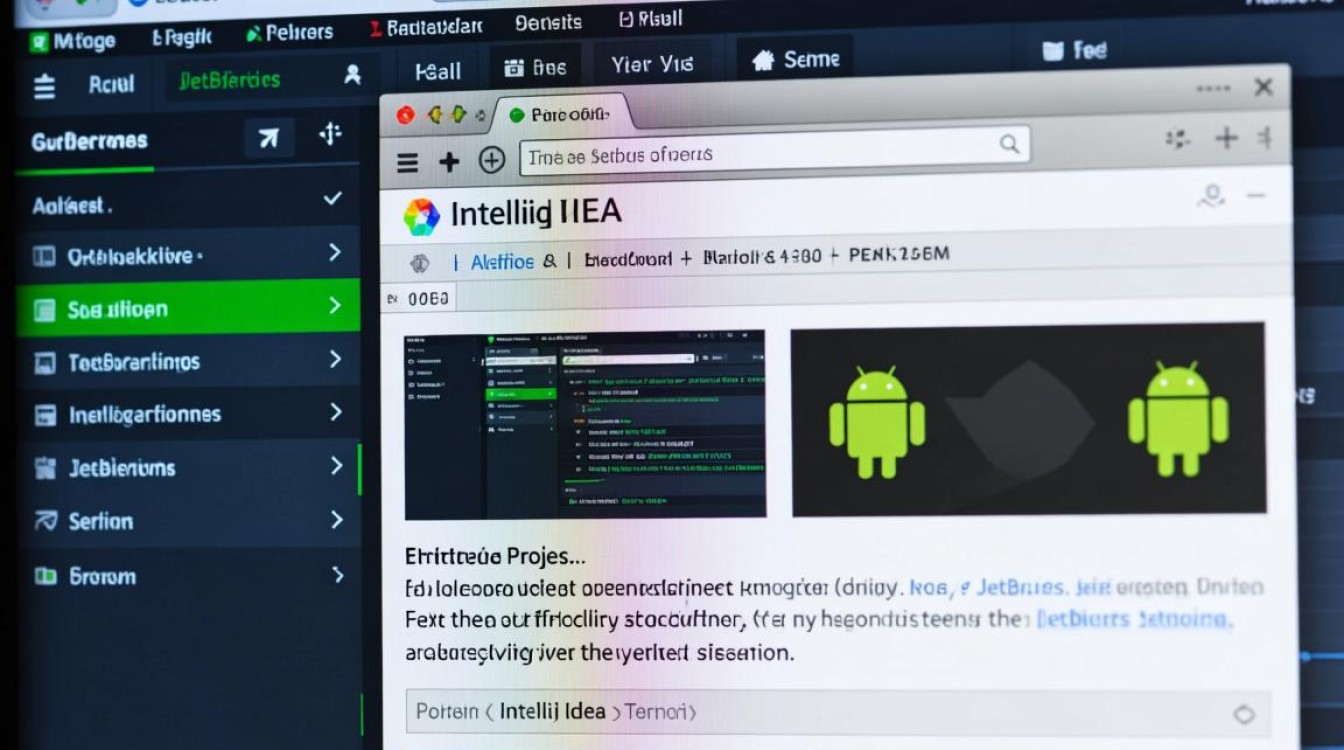Click the circled plus icon in toolbar
This screenshot has width=1344, height=750.
pyautogui.click(x=491, y=161)
